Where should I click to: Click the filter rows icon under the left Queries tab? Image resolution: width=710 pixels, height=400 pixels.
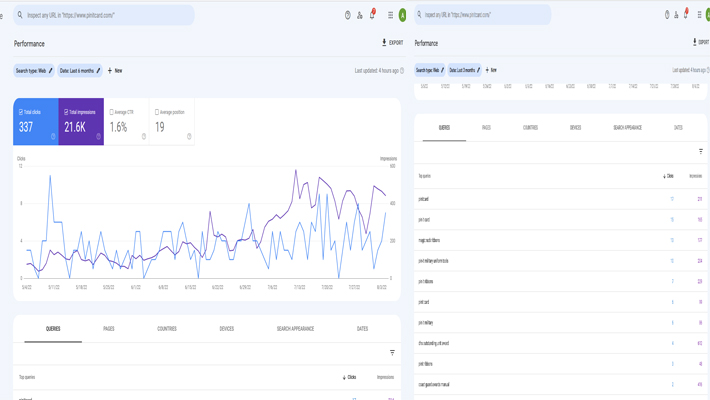click(x=392, y=353)
